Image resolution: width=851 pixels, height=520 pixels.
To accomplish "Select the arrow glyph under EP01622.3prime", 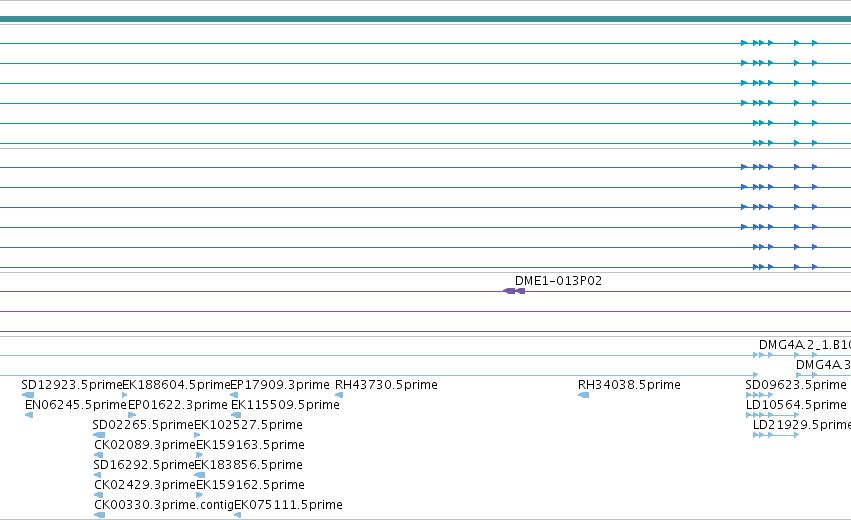I will (x=132, y=415).
